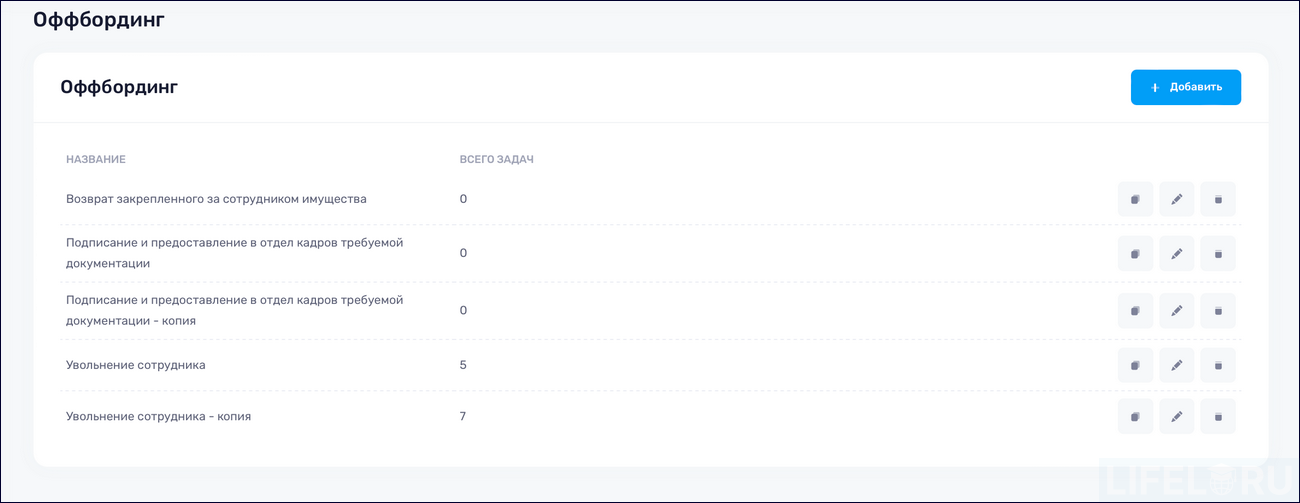
Task: Delete the 'документации - копия' row
Action: point(1218,311)
